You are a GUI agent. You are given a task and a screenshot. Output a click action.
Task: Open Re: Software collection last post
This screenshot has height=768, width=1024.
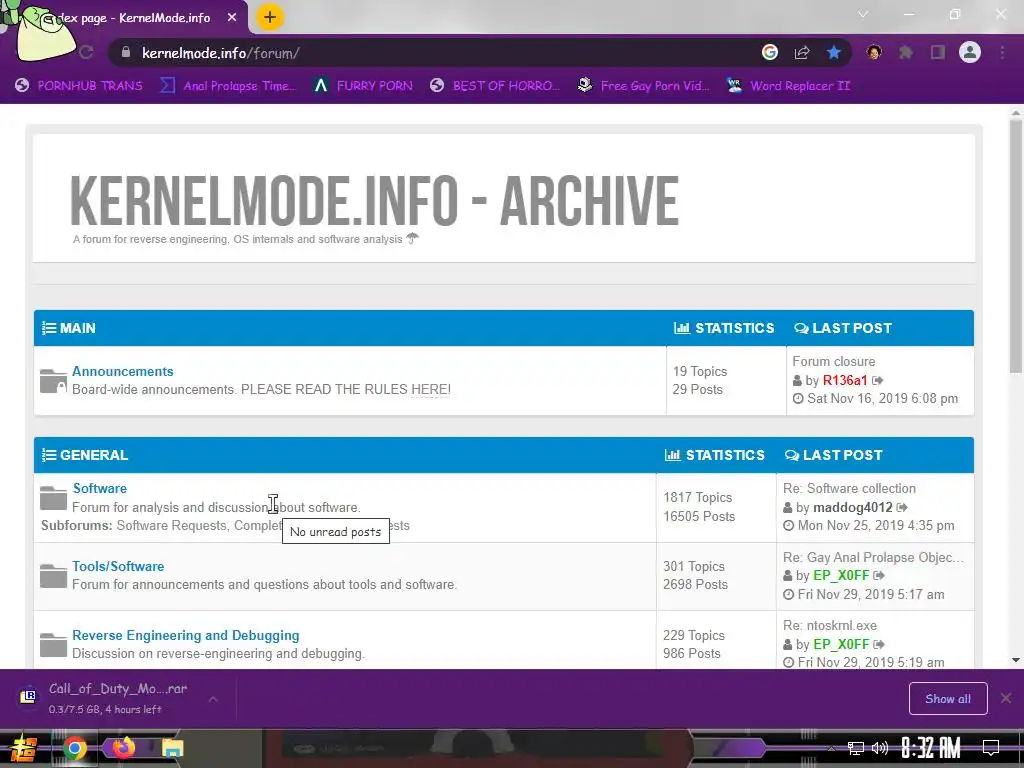coord(850,488)
